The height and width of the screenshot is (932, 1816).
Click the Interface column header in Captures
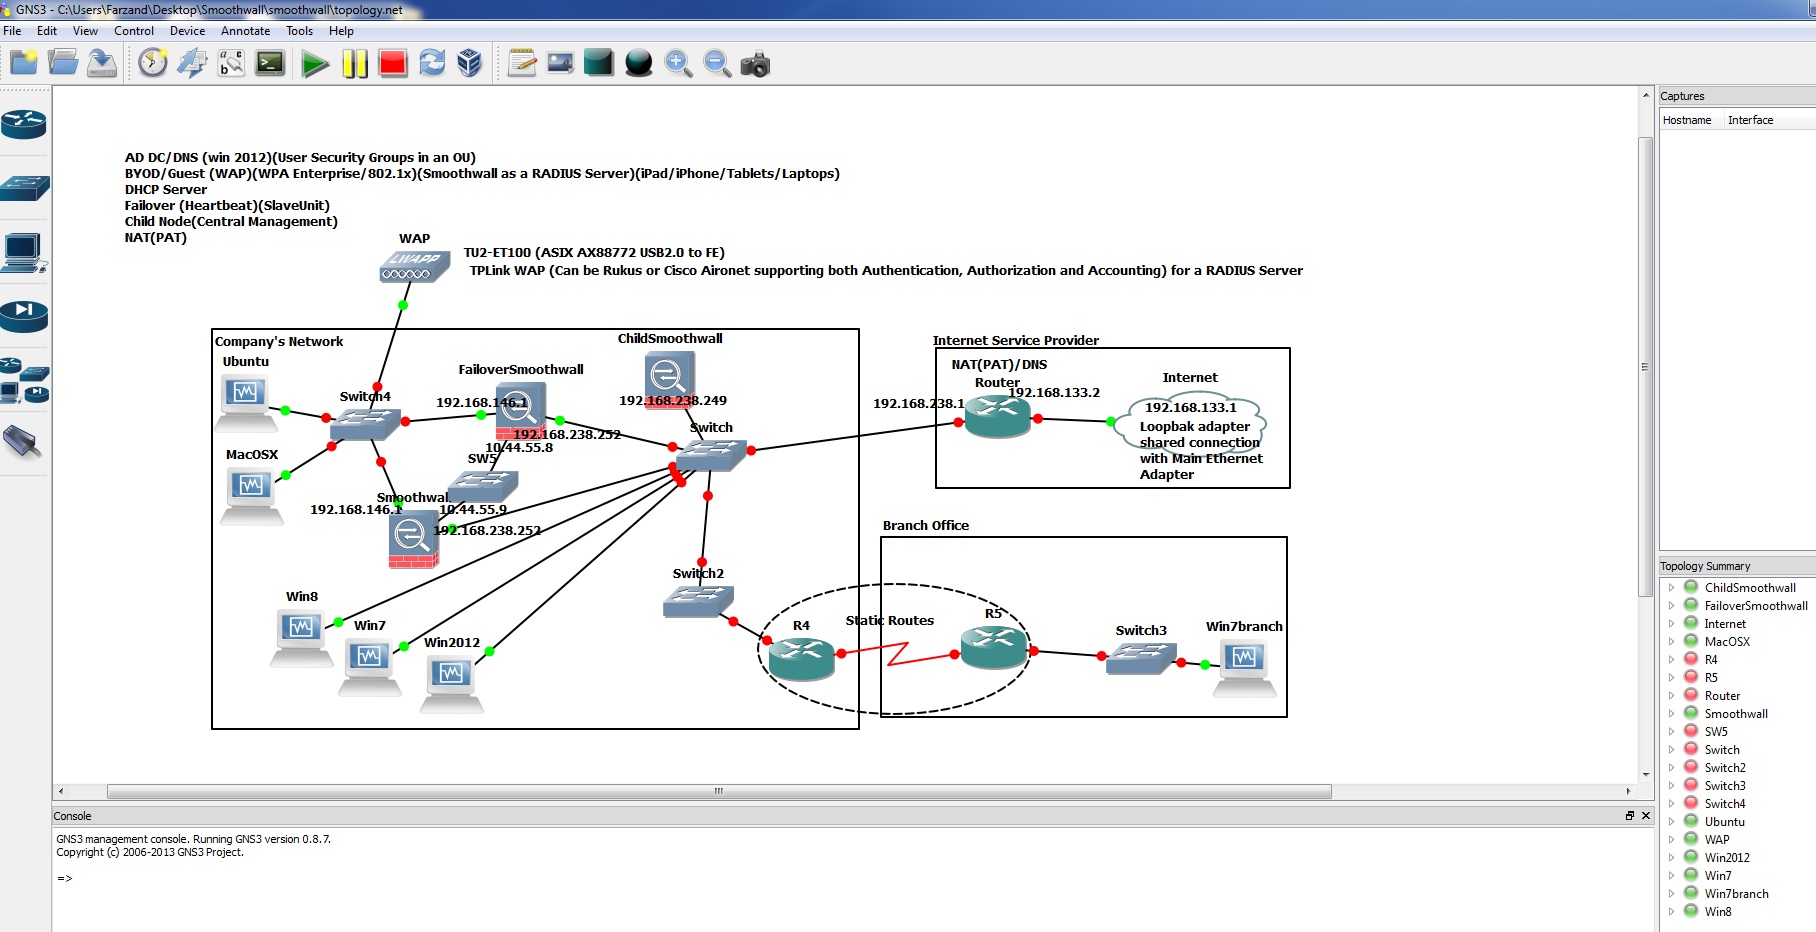pos(1750,120)
